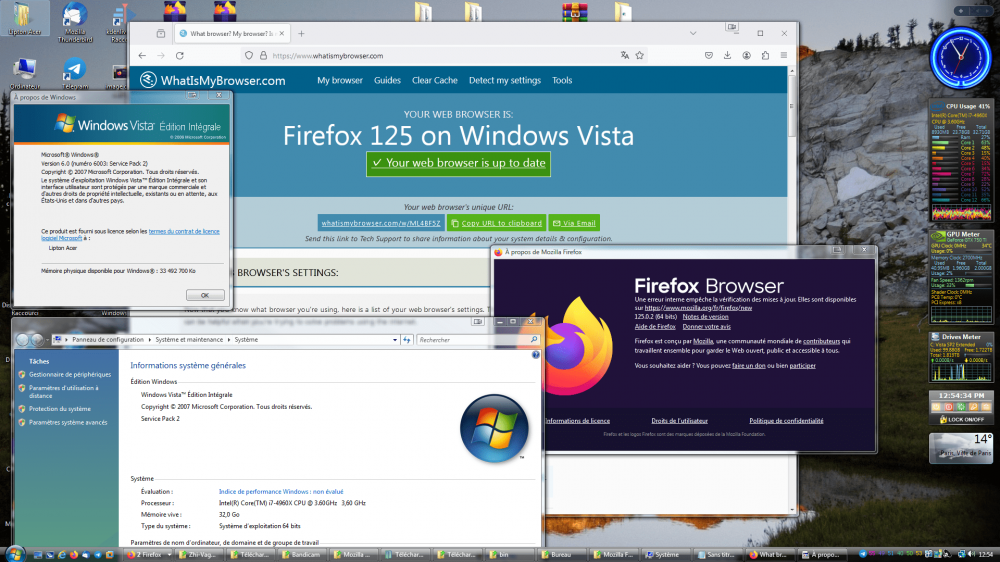Viewport: 1000px width, 562px height.
Task: Click the Firefox reload page icon
Action: coord(180,56)
